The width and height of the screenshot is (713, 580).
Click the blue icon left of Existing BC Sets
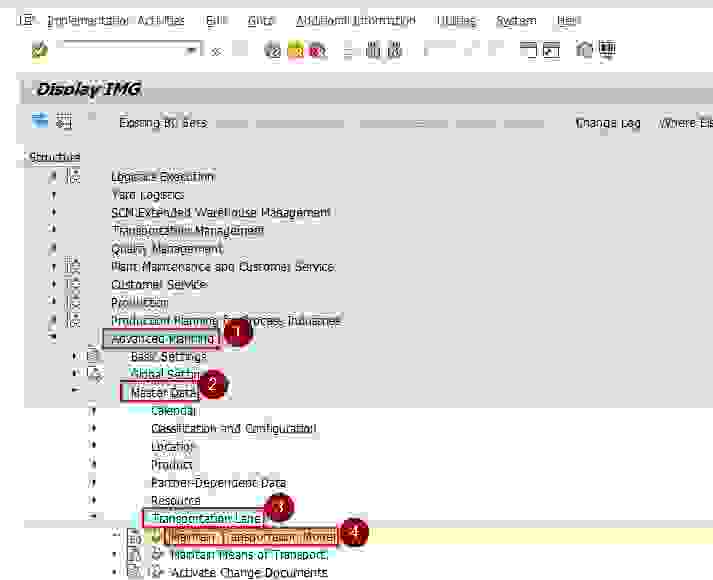tap(40, 121)
